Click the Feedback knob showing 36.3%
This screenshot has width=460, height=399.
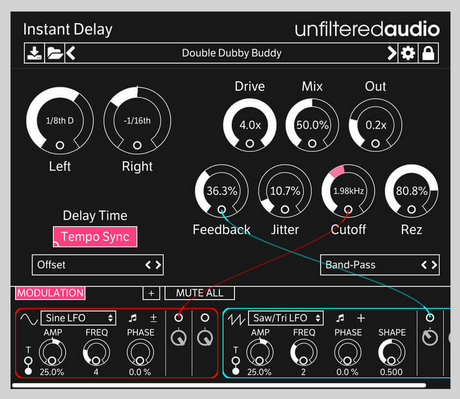click(222, 191)
